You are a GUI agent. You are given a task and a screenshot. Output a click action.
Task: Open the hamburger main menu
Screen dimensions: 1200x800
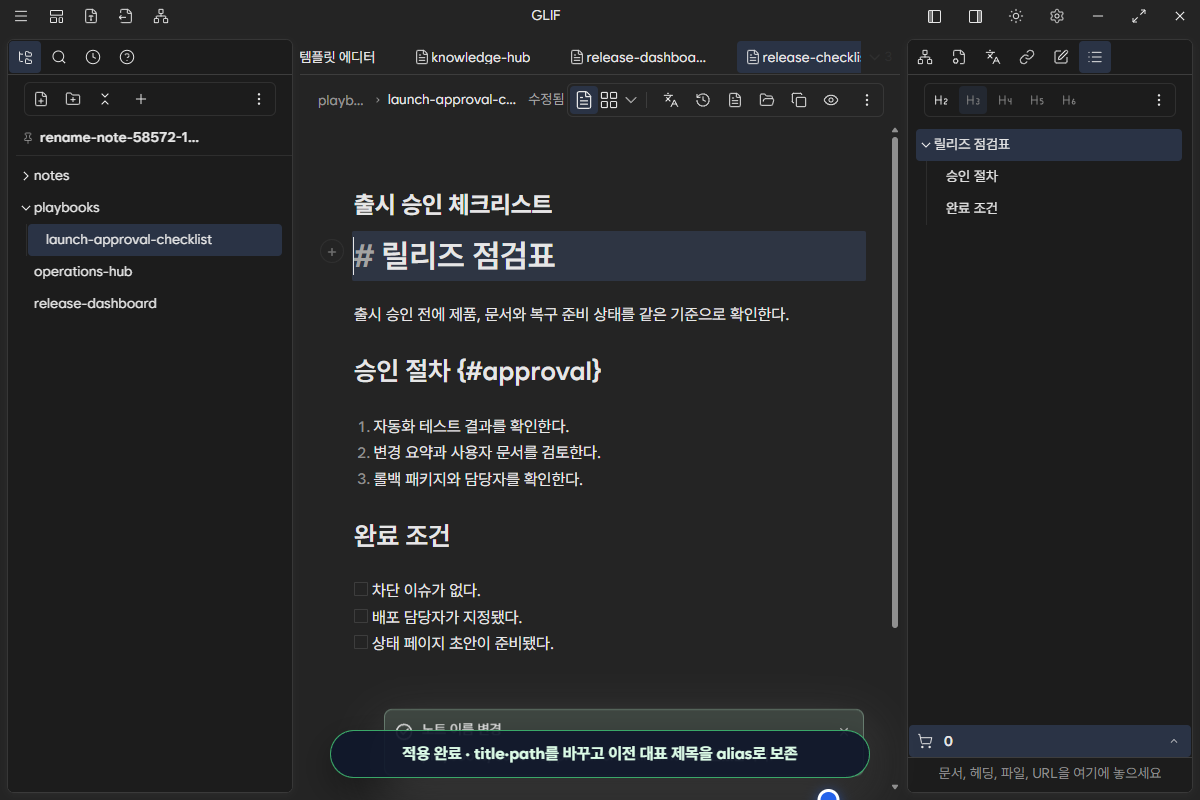(x=21, y=16)
